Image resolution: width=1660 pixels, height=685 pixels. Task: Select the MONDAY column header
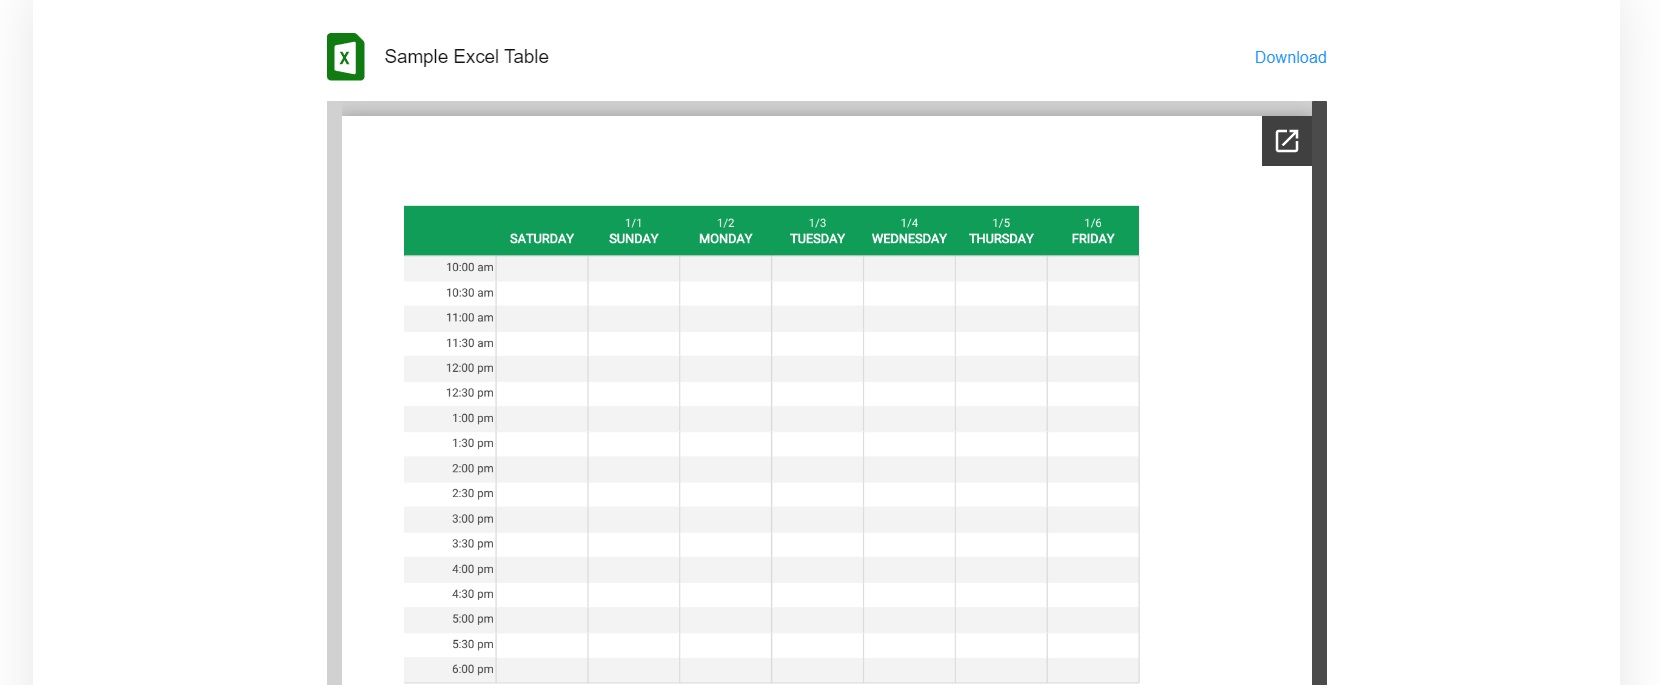[726, 239]
